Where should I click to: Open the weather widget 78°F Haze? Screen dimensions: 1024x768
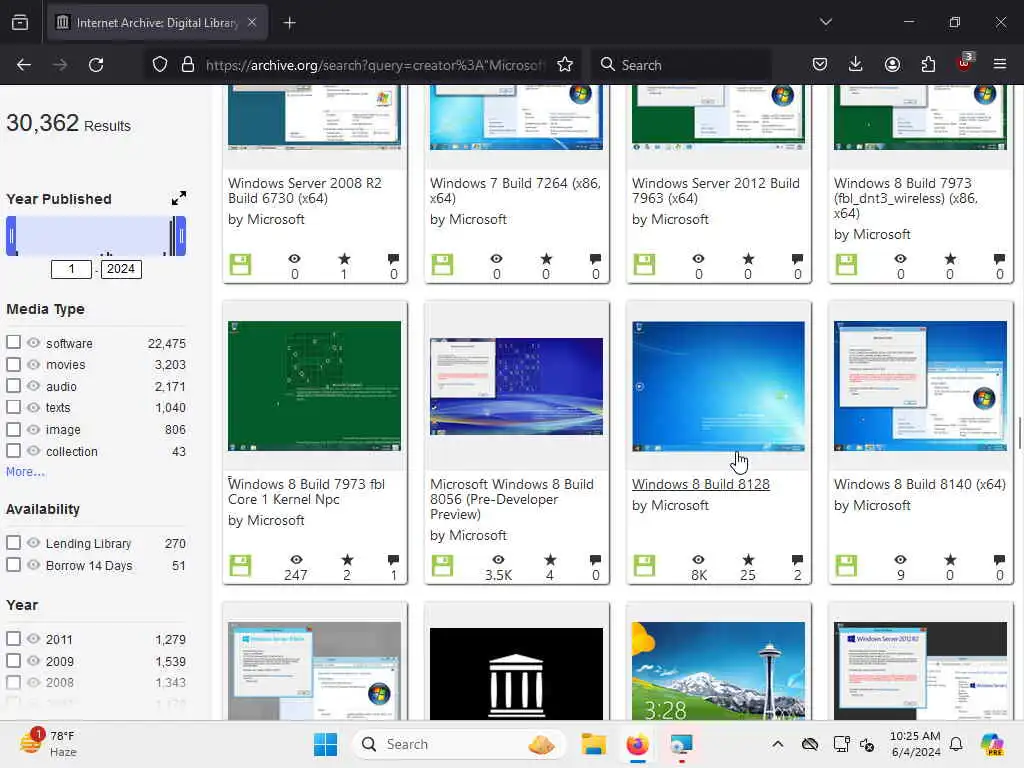pyautogui.click(x=48, y=744)
